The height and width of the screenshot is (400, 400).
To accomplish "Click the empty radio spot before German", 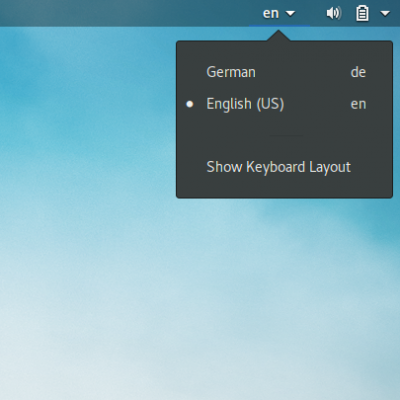I will click(x=190, y=72).
